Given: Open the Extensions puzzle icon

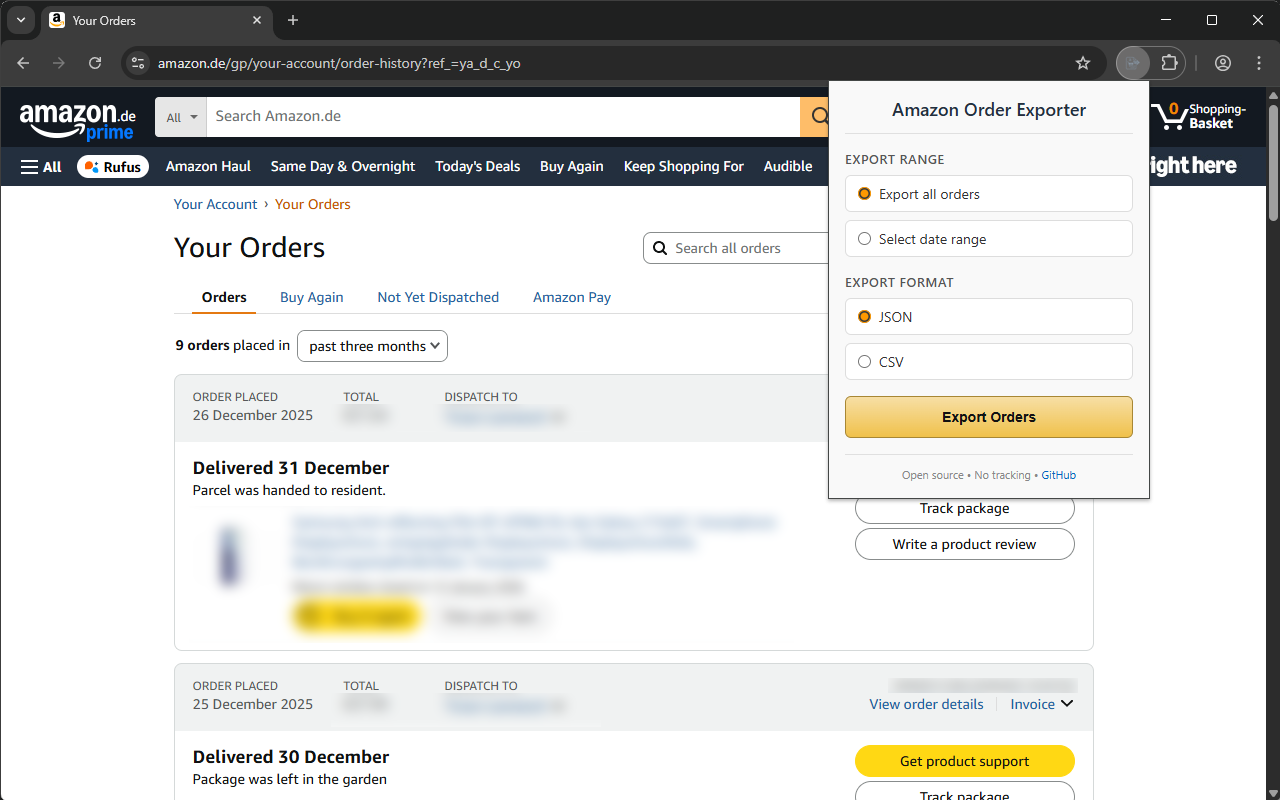Looking at the screenshot, I should tap(1169, 63).
